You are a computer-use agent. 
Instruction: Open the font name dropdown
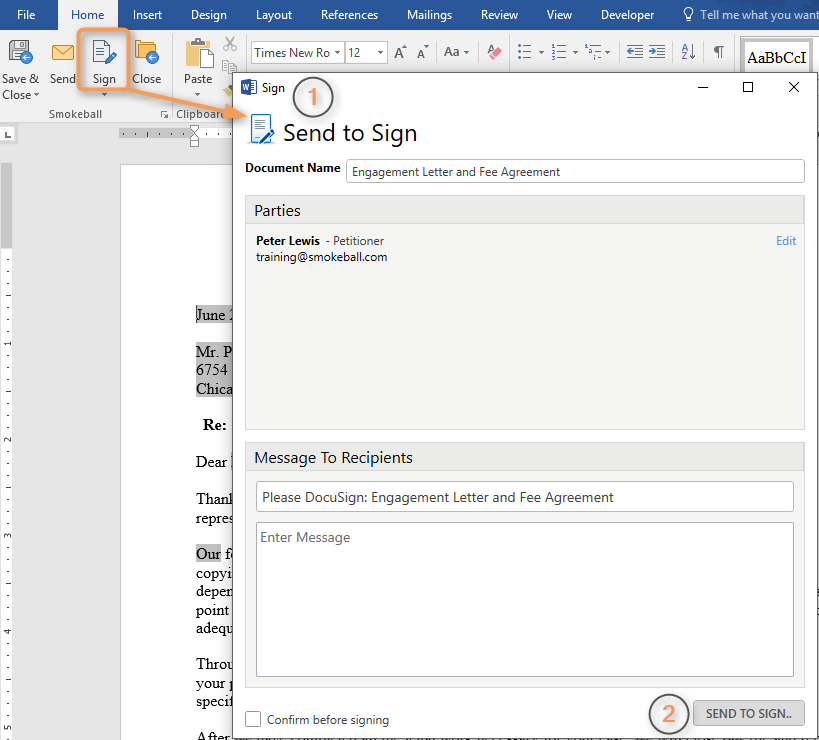337,52
